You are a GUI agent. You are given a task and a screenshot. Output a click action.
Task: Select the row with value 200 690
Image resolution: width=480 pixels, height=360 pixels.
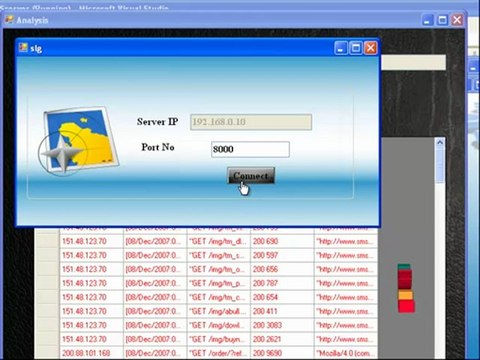[207, 241]
